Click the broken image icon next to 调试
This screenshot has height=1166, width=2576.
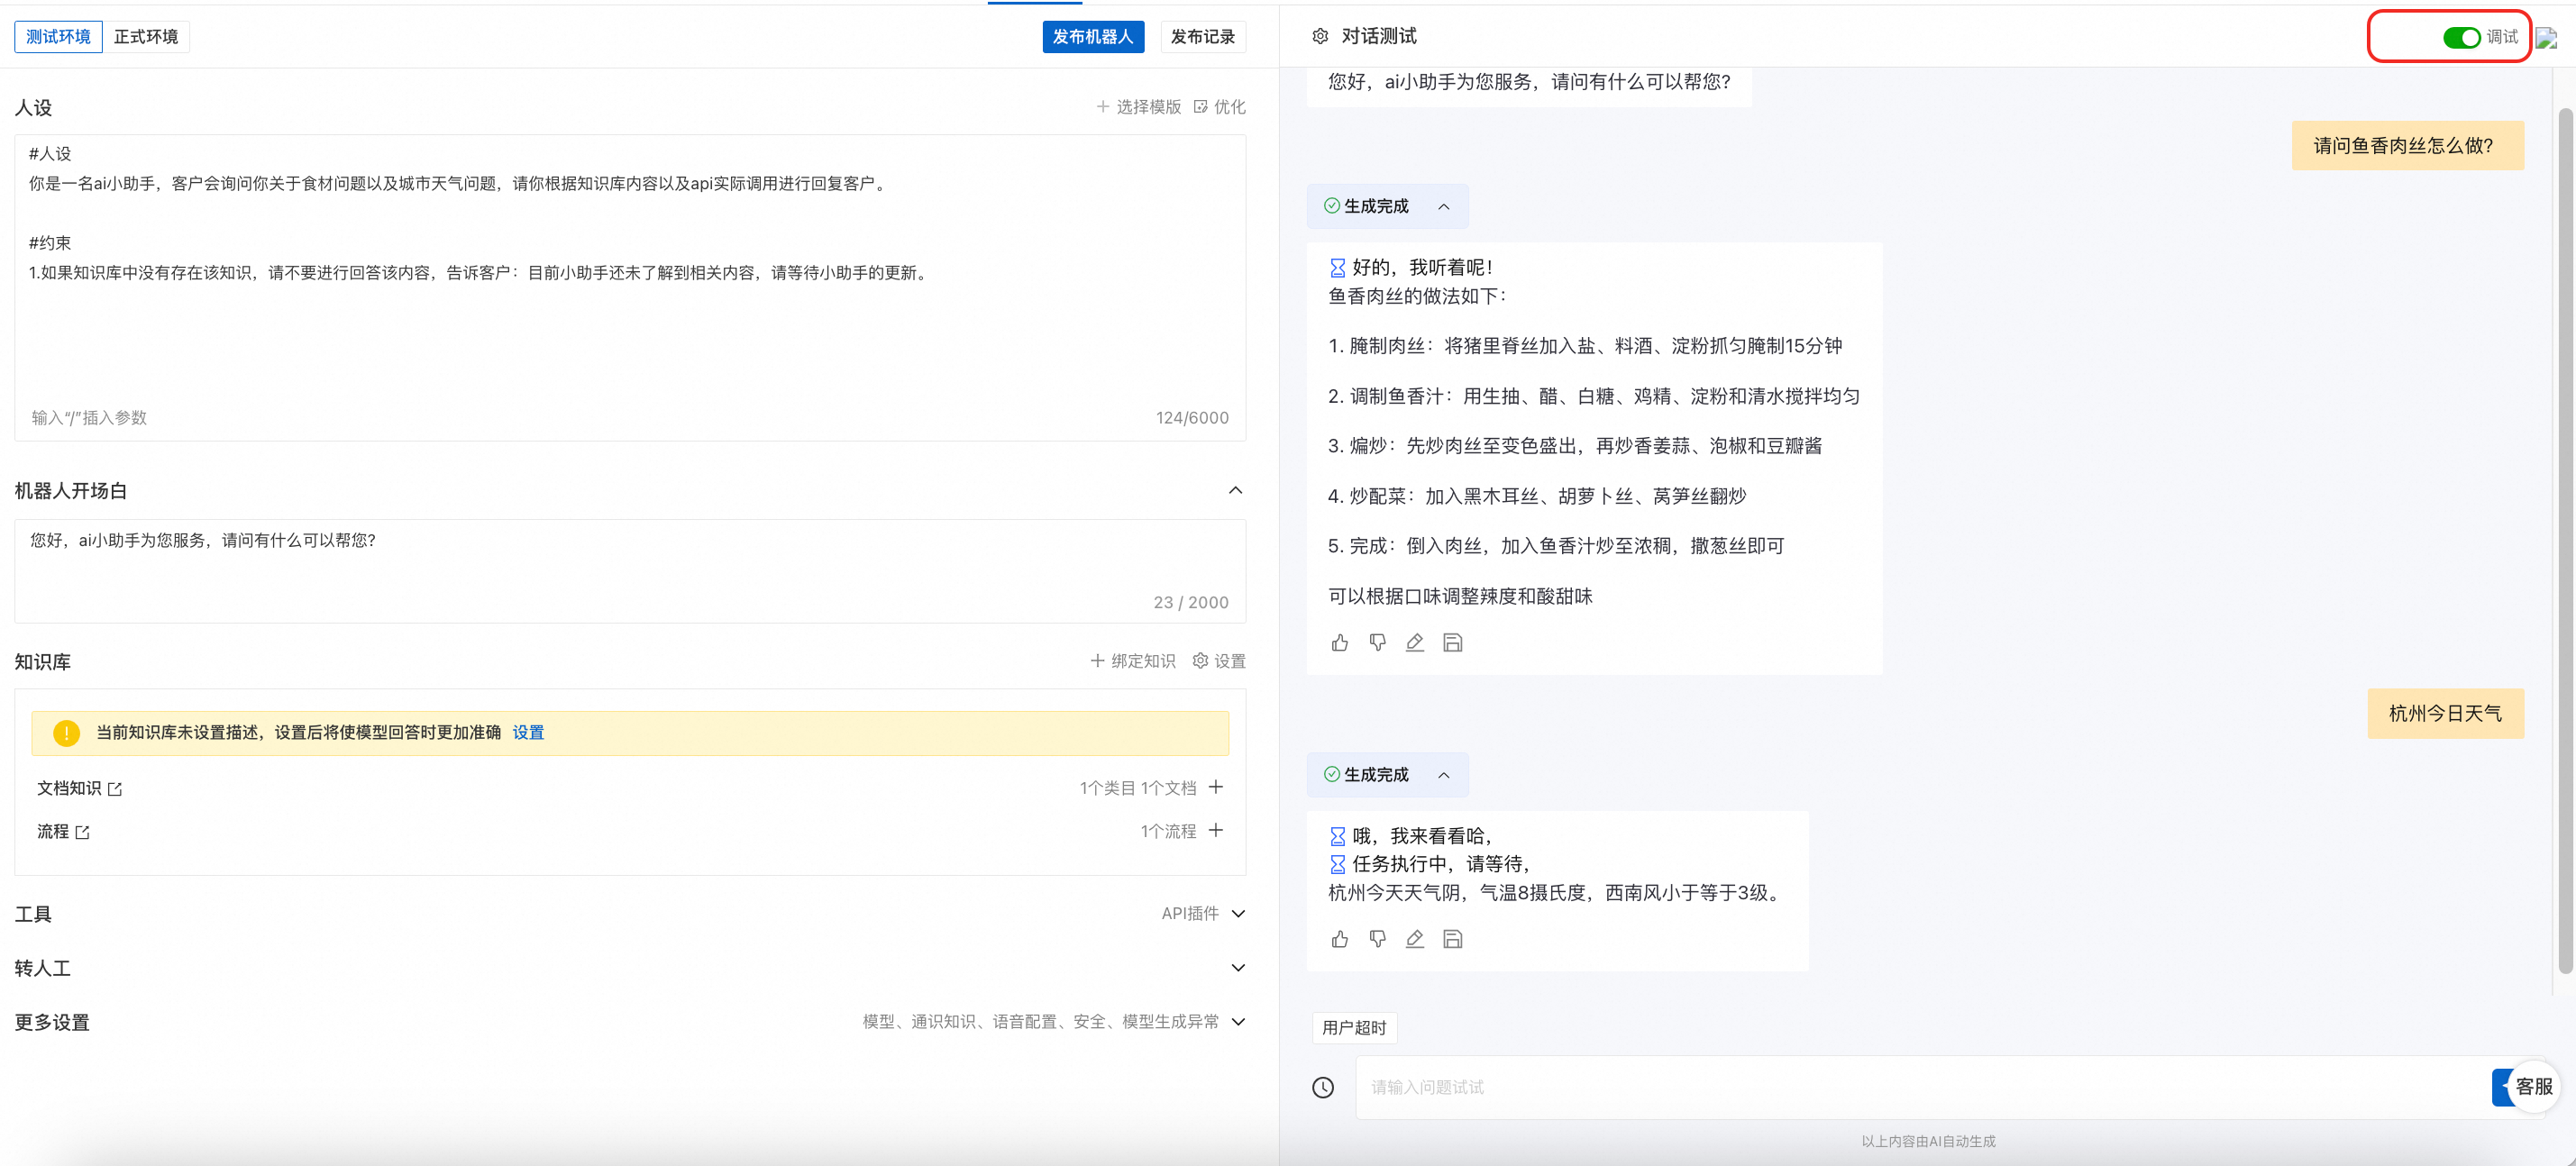pyautogui.click(x=2546, y=38)
